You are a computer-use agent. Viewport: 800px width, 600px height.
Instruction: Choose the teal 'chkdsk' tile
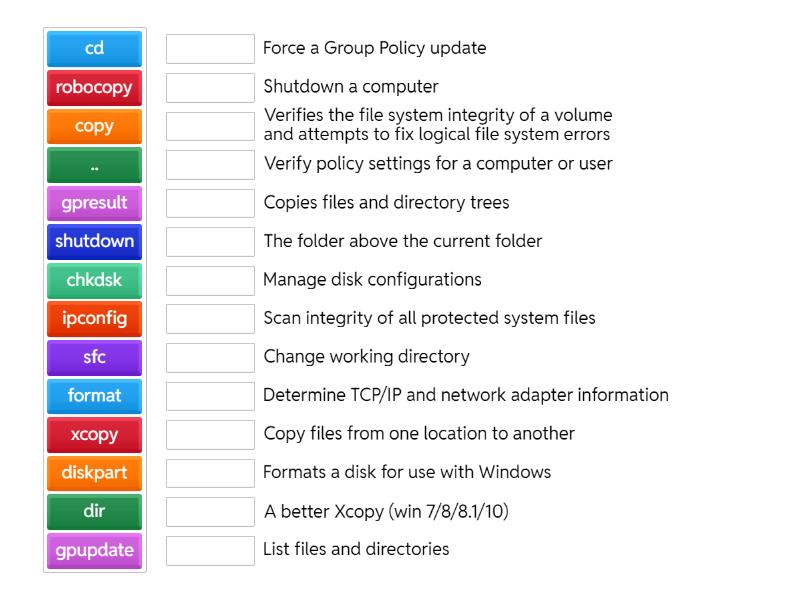(x=94, y=280)
